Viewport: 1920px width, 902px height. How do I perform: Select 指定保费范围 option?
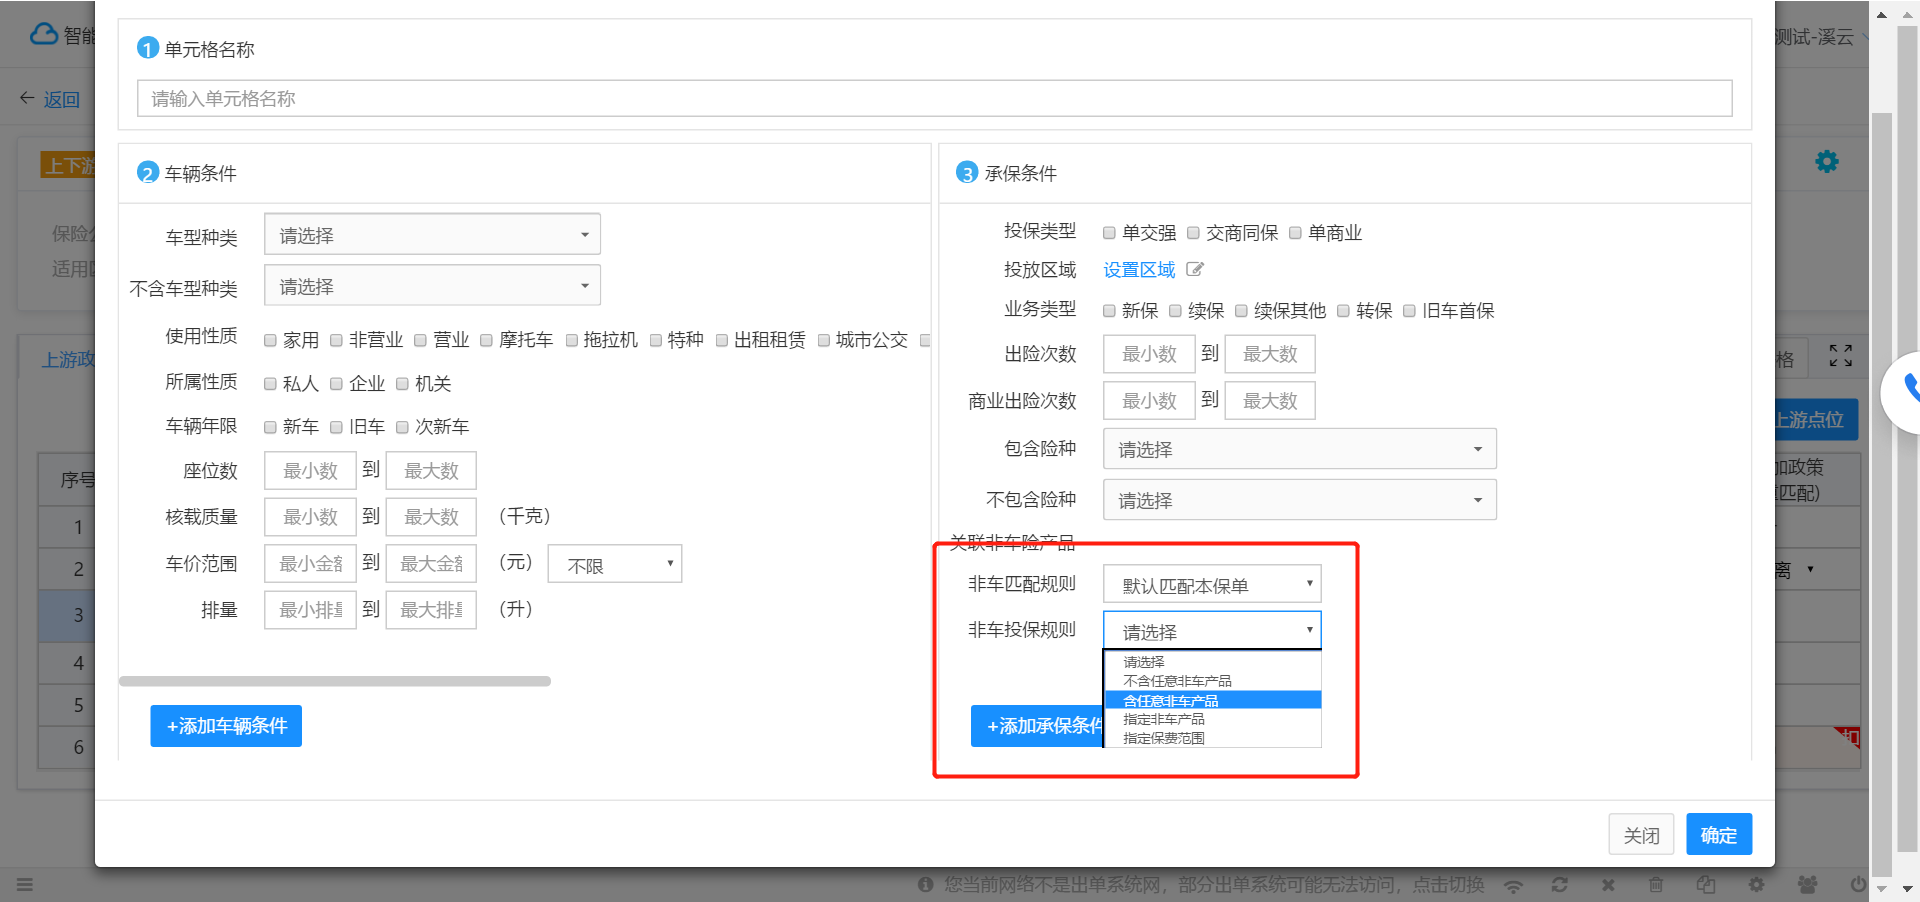[1212, 738]
